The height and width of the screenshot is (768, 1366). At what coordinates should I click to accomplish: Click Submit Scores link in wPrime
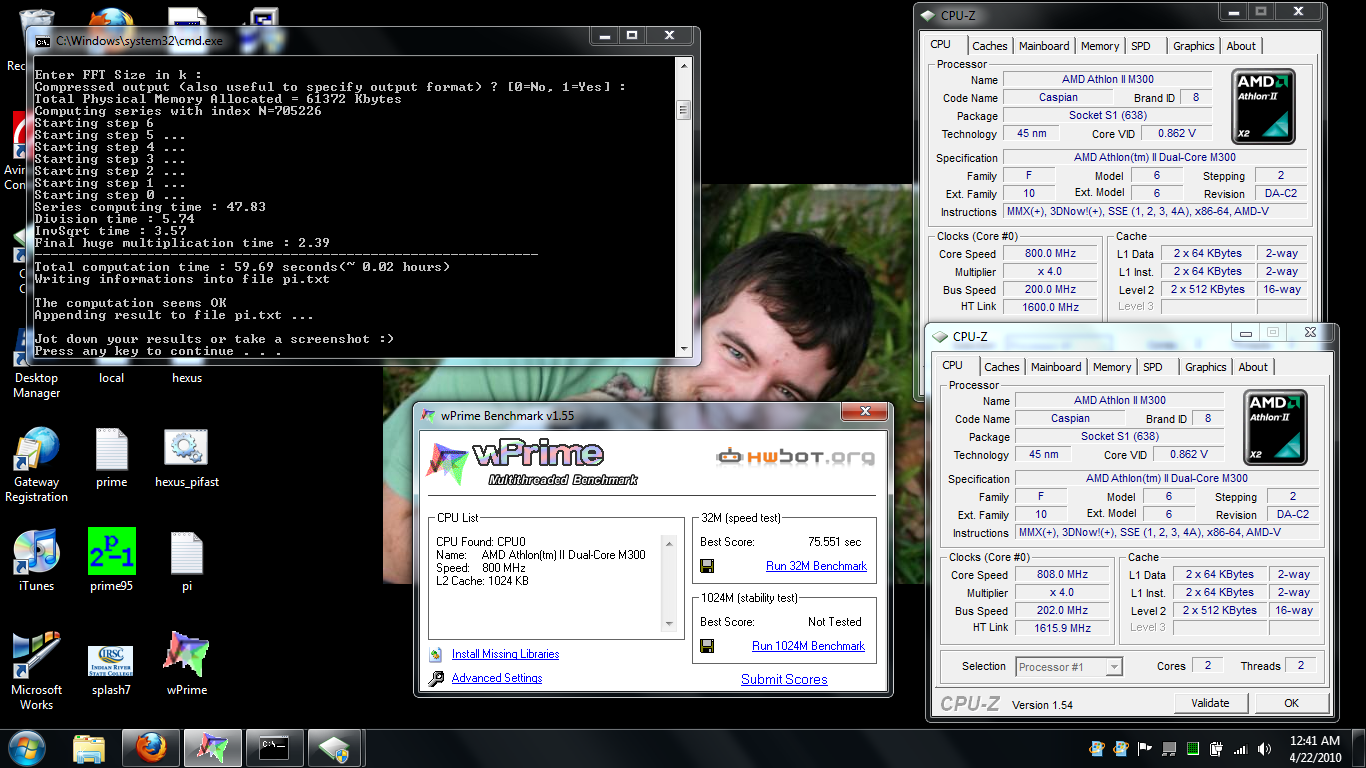point(784,679)
